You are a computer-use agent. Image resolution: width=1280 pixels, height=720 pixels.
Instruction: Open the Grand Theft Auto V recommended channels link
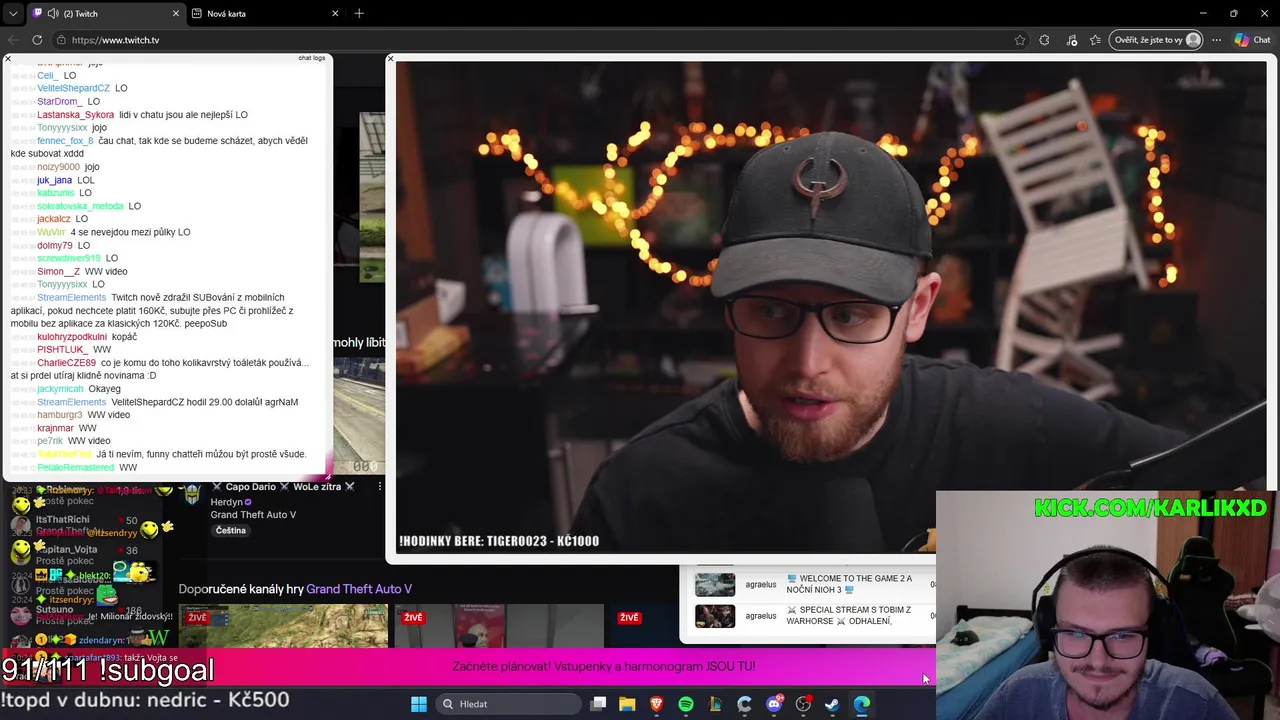pos(359,589)
